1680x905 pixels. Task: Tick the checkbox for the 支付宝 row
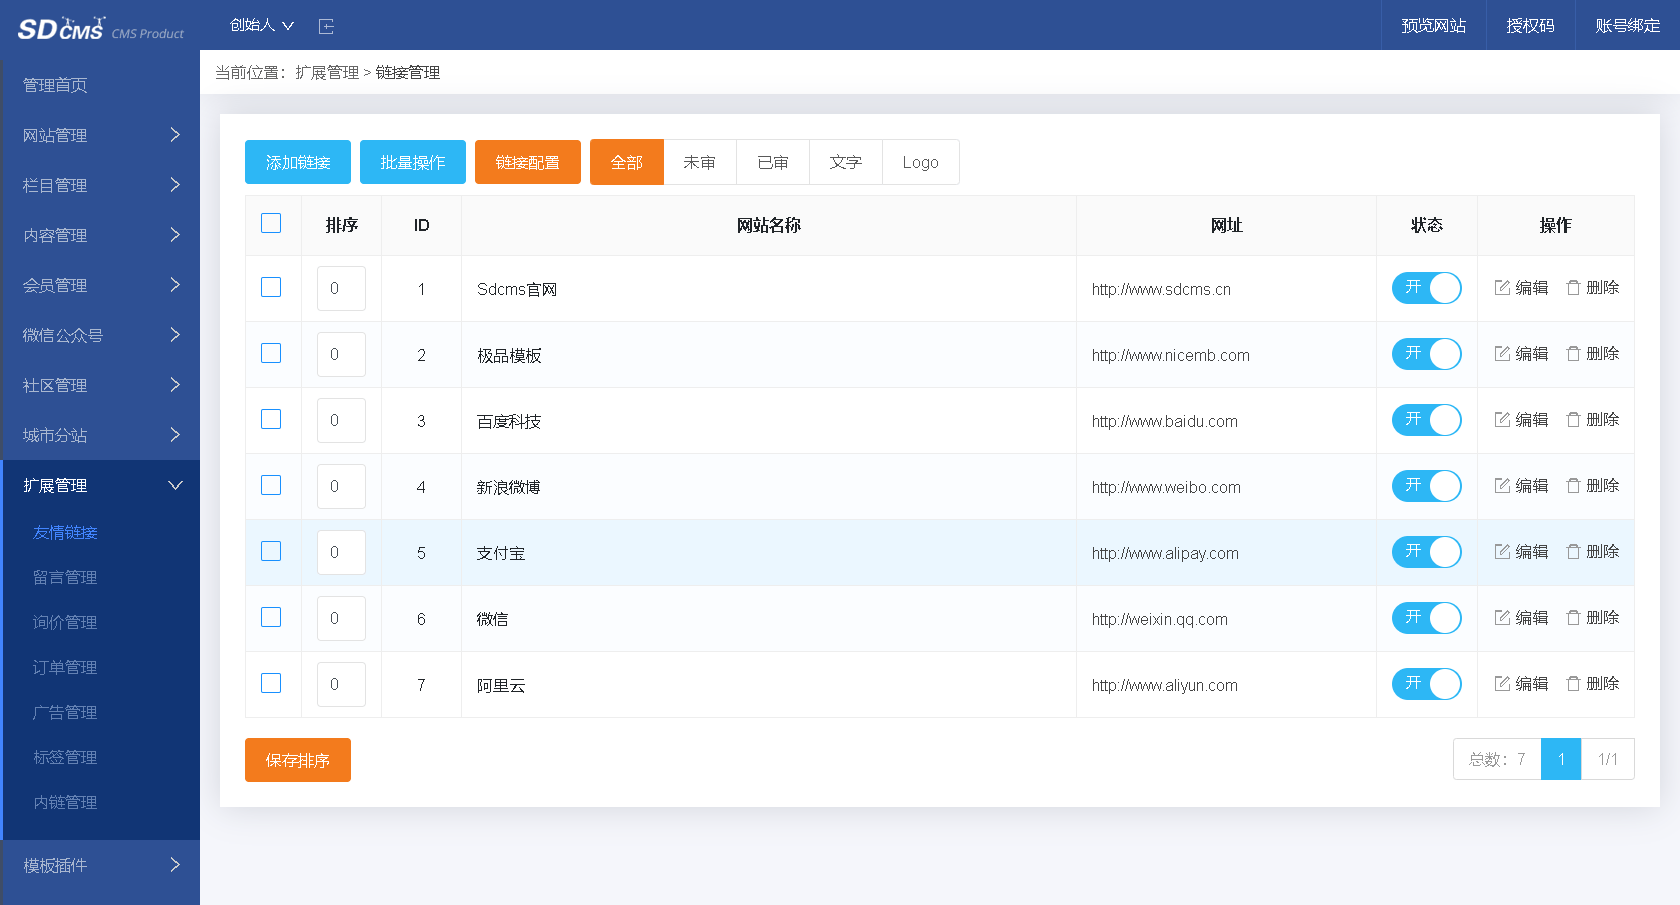click(271, 551)
